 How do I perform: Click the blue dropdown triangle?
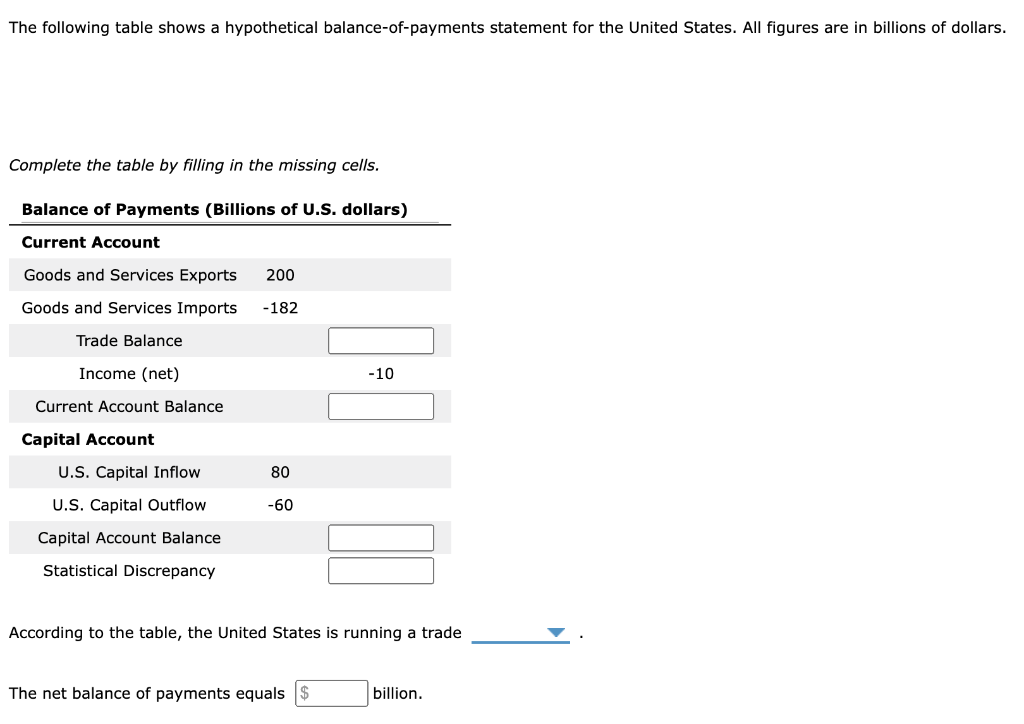(556, 632)
